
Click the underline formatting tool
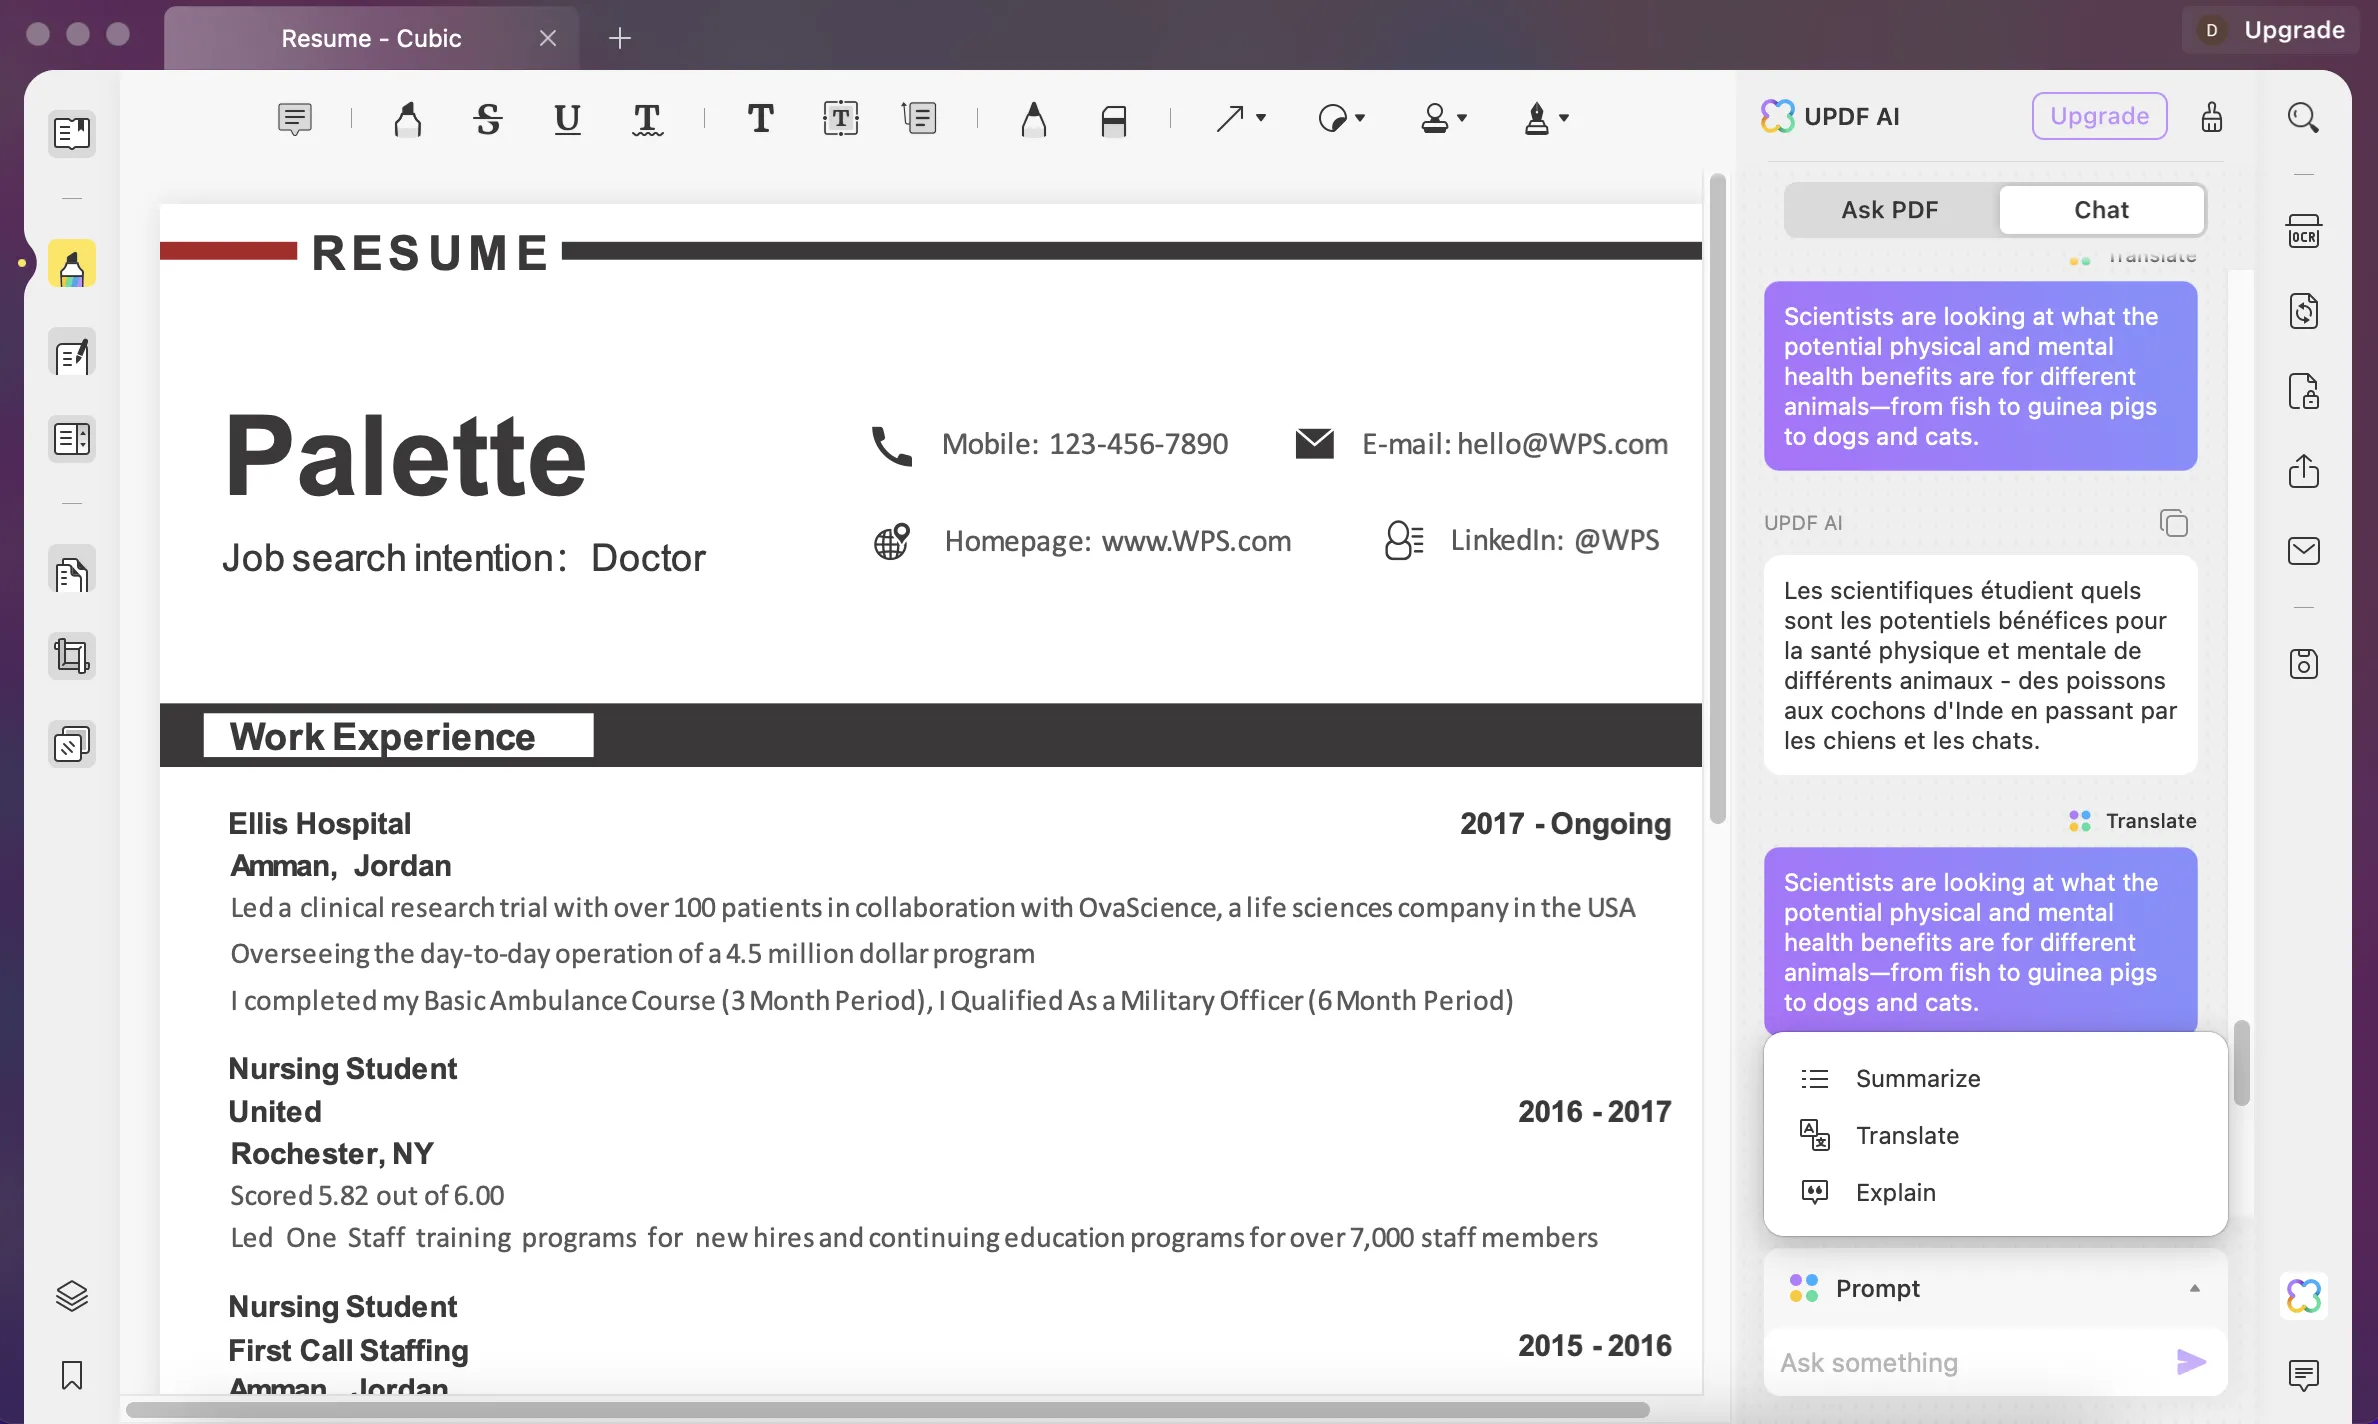(x=566, y=117)
